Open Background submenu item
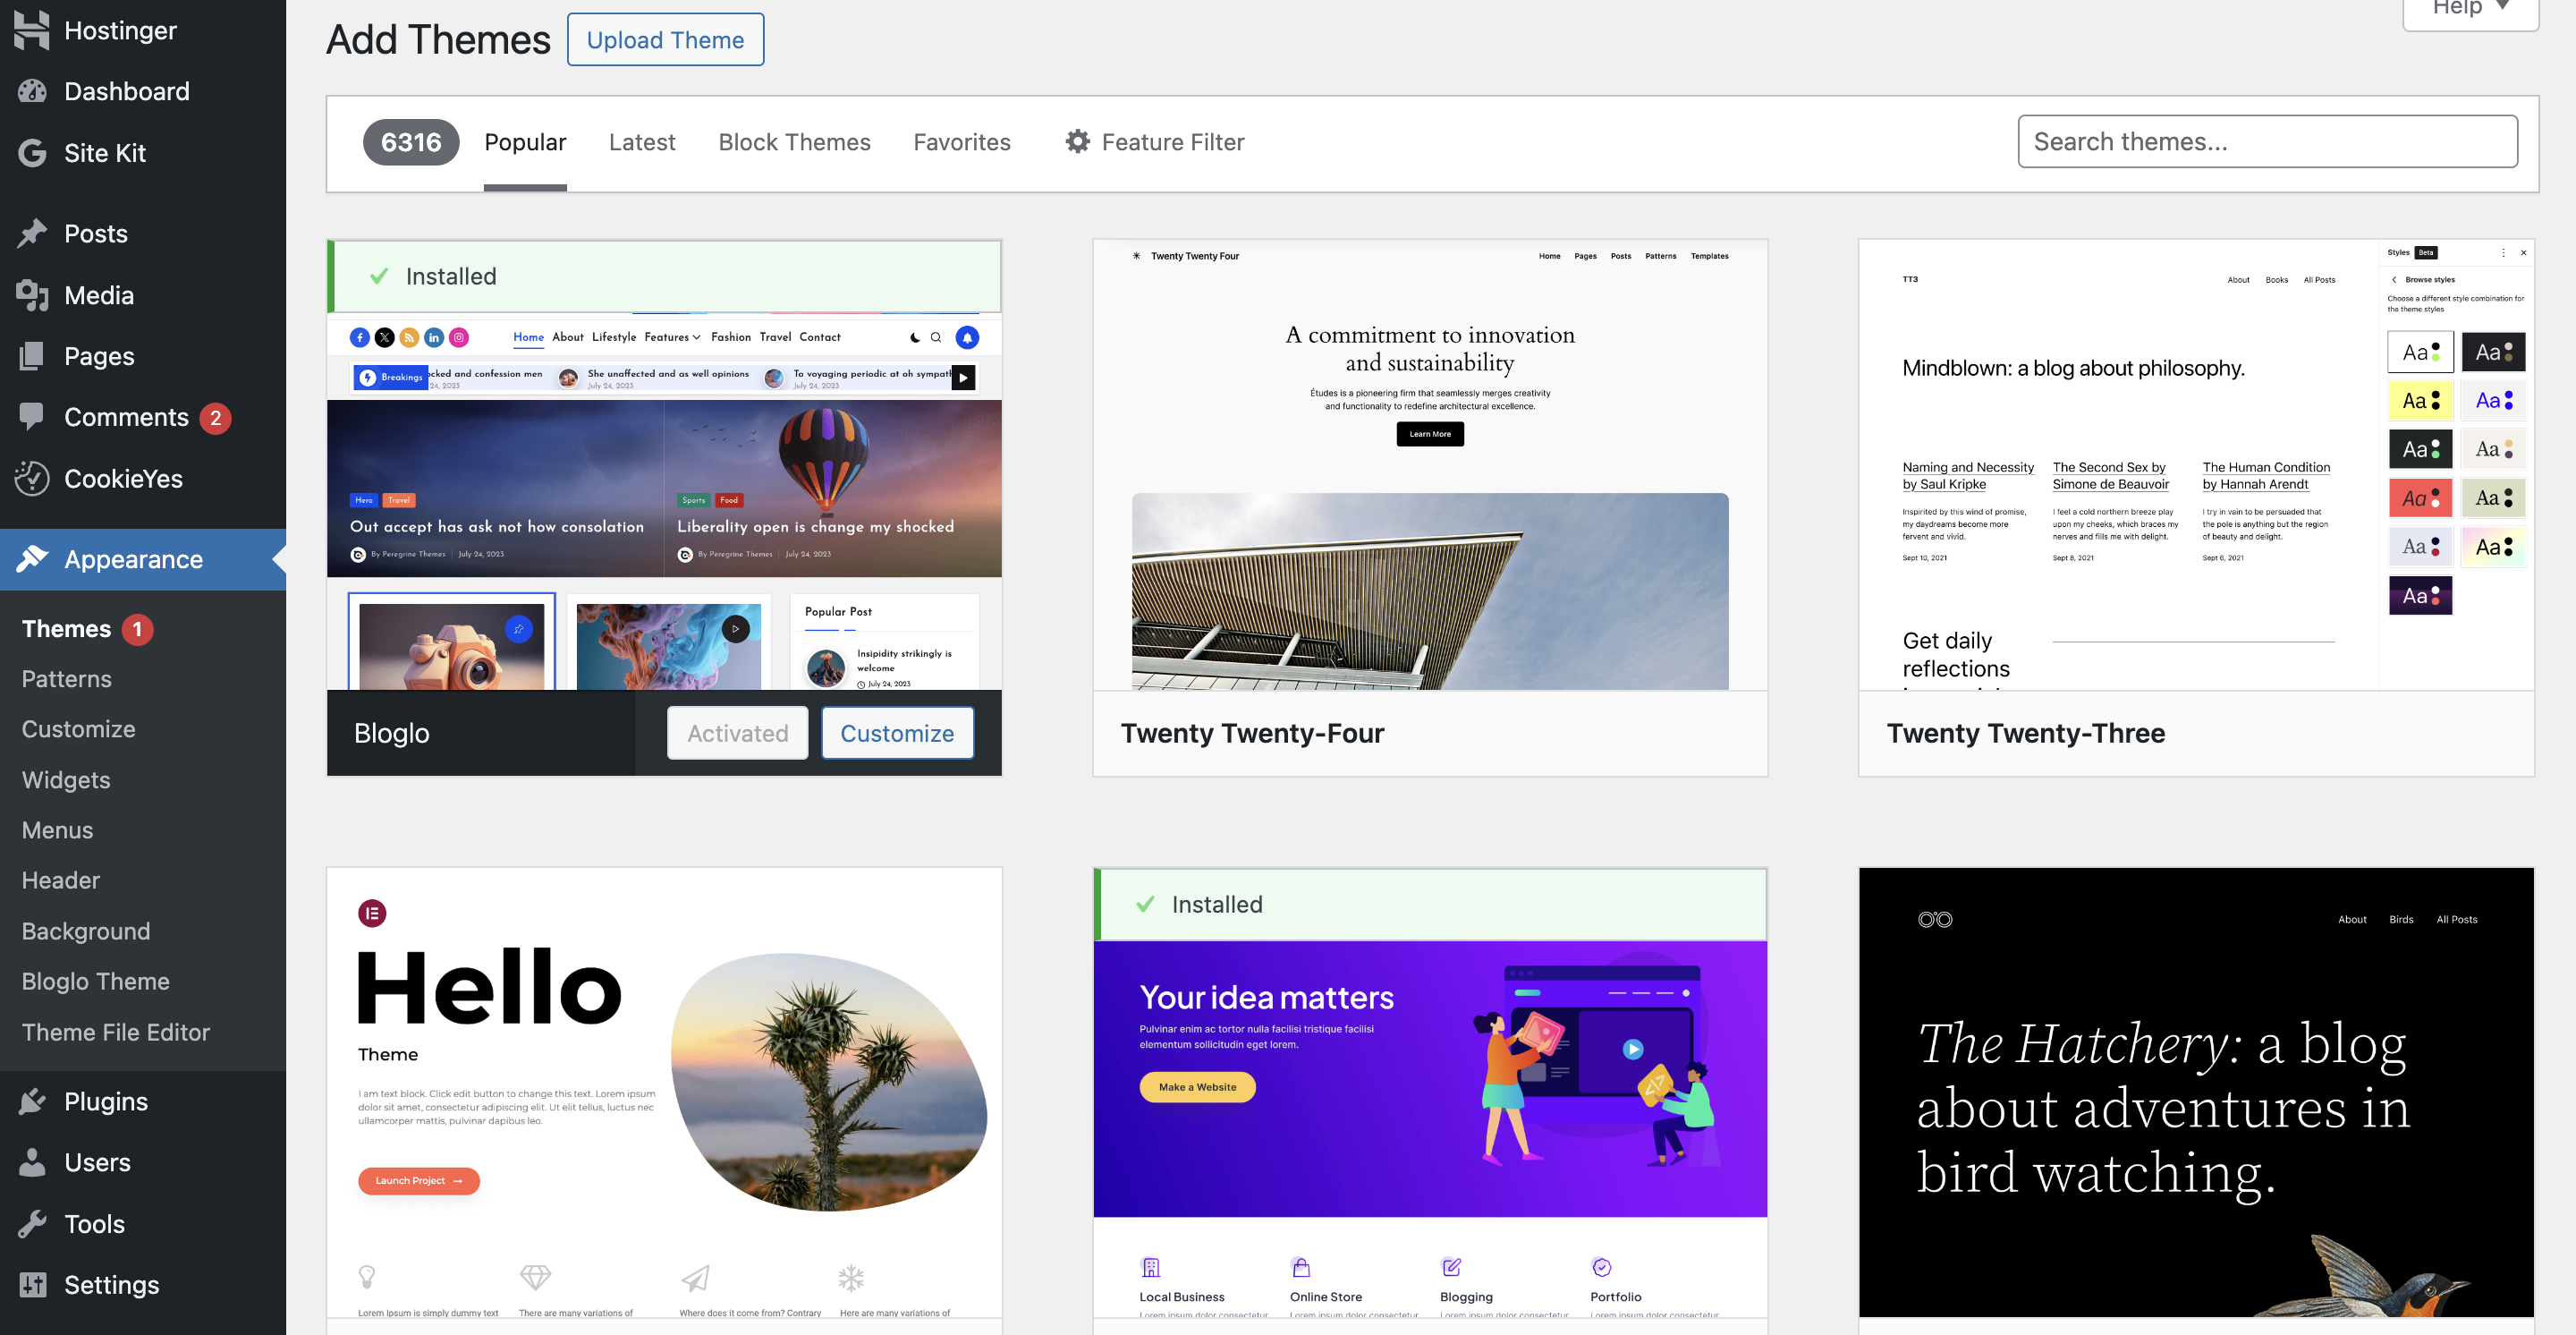Viewport: 2576px width, 1335px height. (86, 931)
